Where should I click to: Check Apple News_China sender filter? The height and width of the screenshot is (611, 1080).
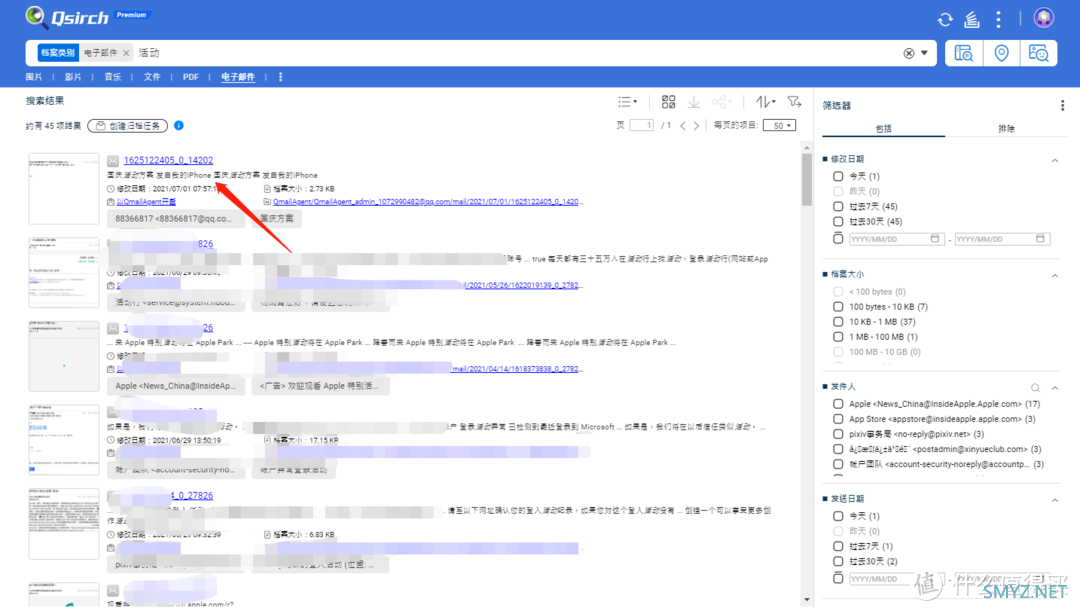click(838, 404)
